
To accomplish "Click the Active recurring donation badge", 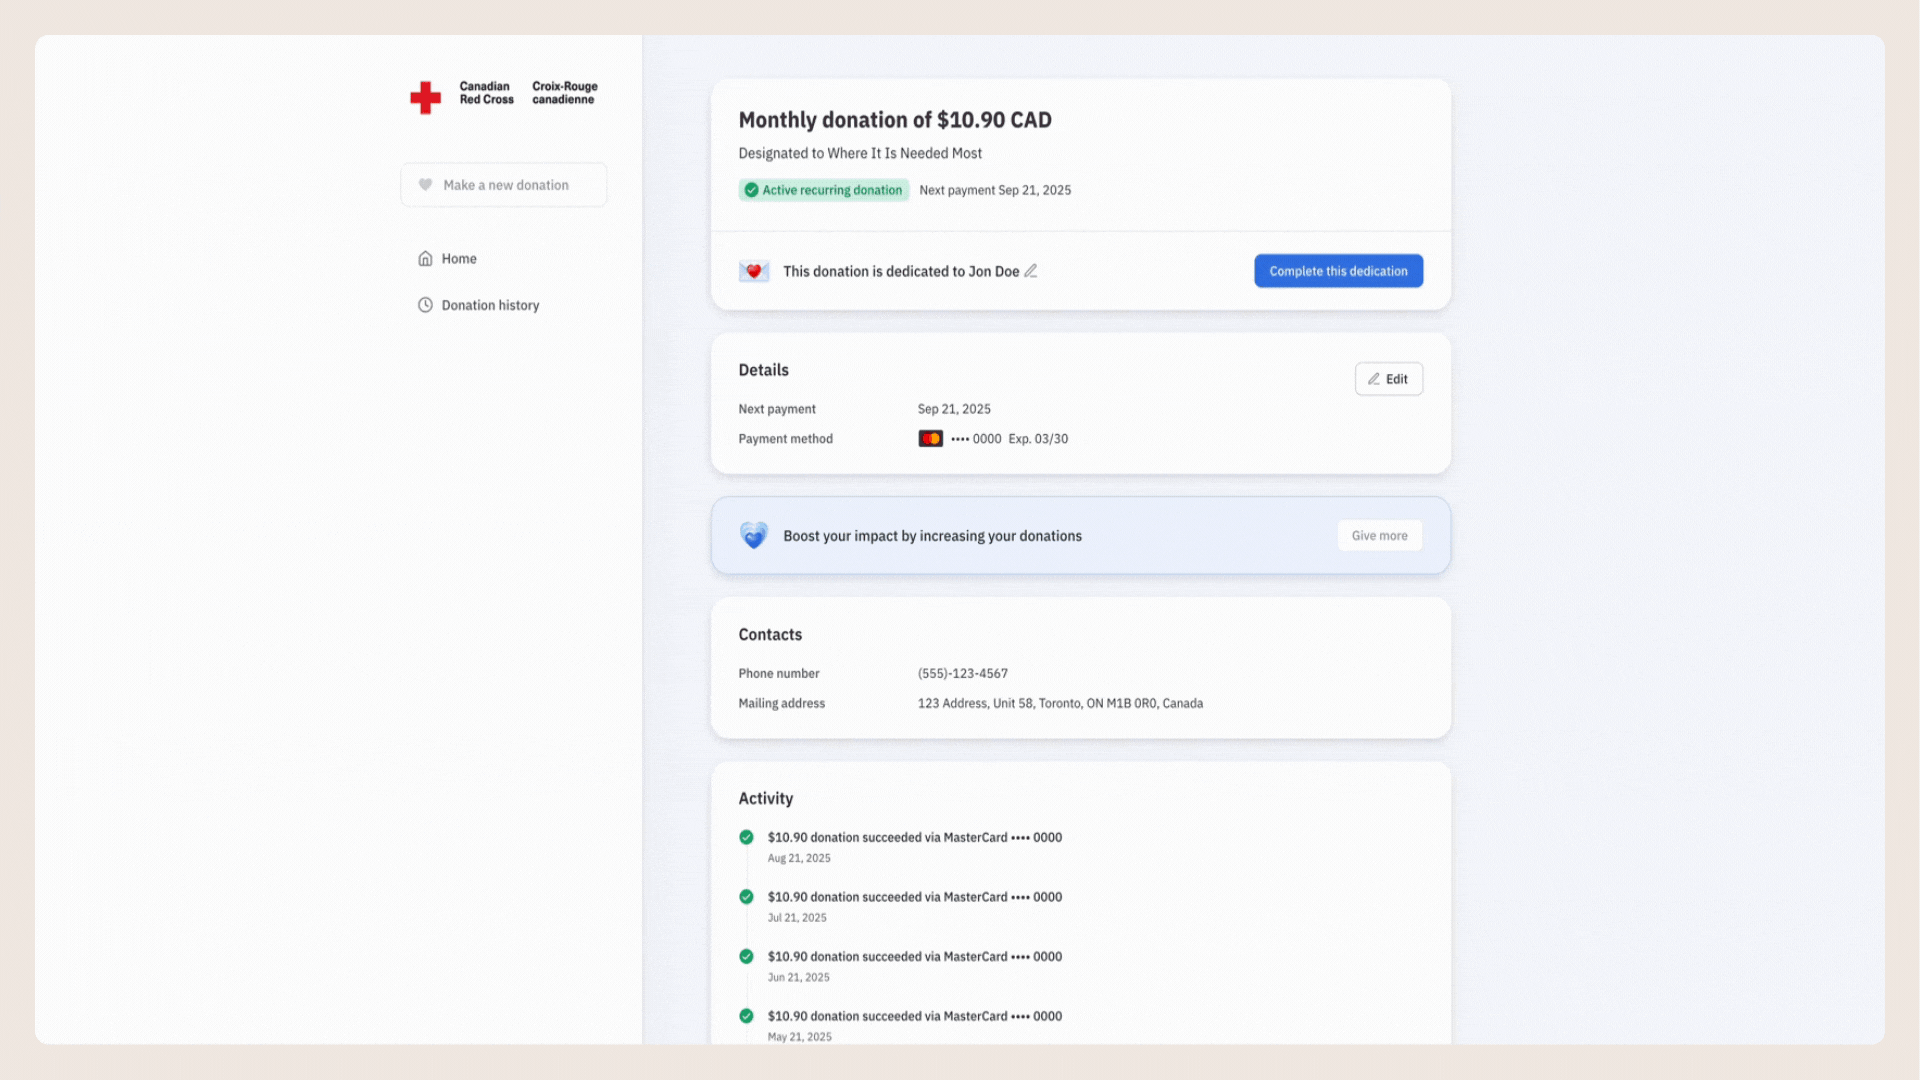I will click(x=824, y=190).
